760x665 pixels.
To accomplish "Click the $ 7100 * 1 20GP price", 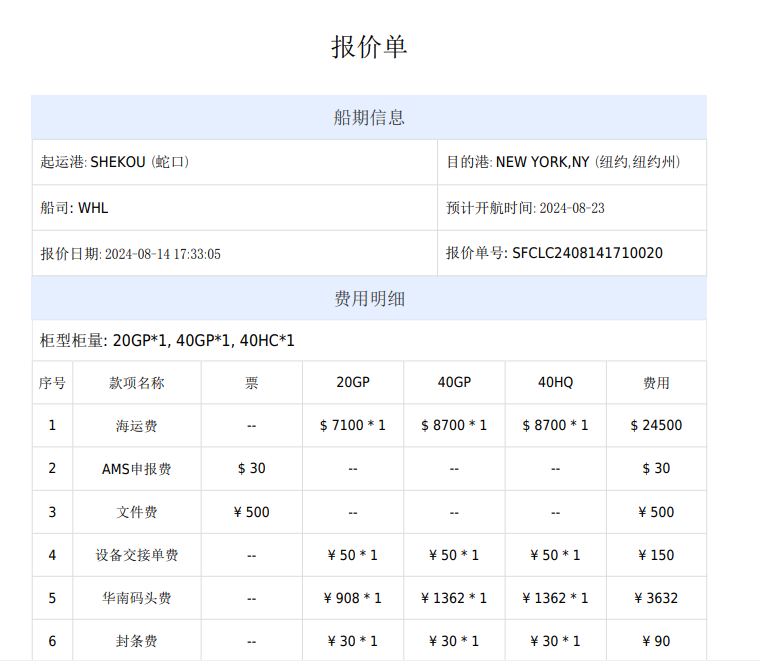I will (x=353, y=426).
